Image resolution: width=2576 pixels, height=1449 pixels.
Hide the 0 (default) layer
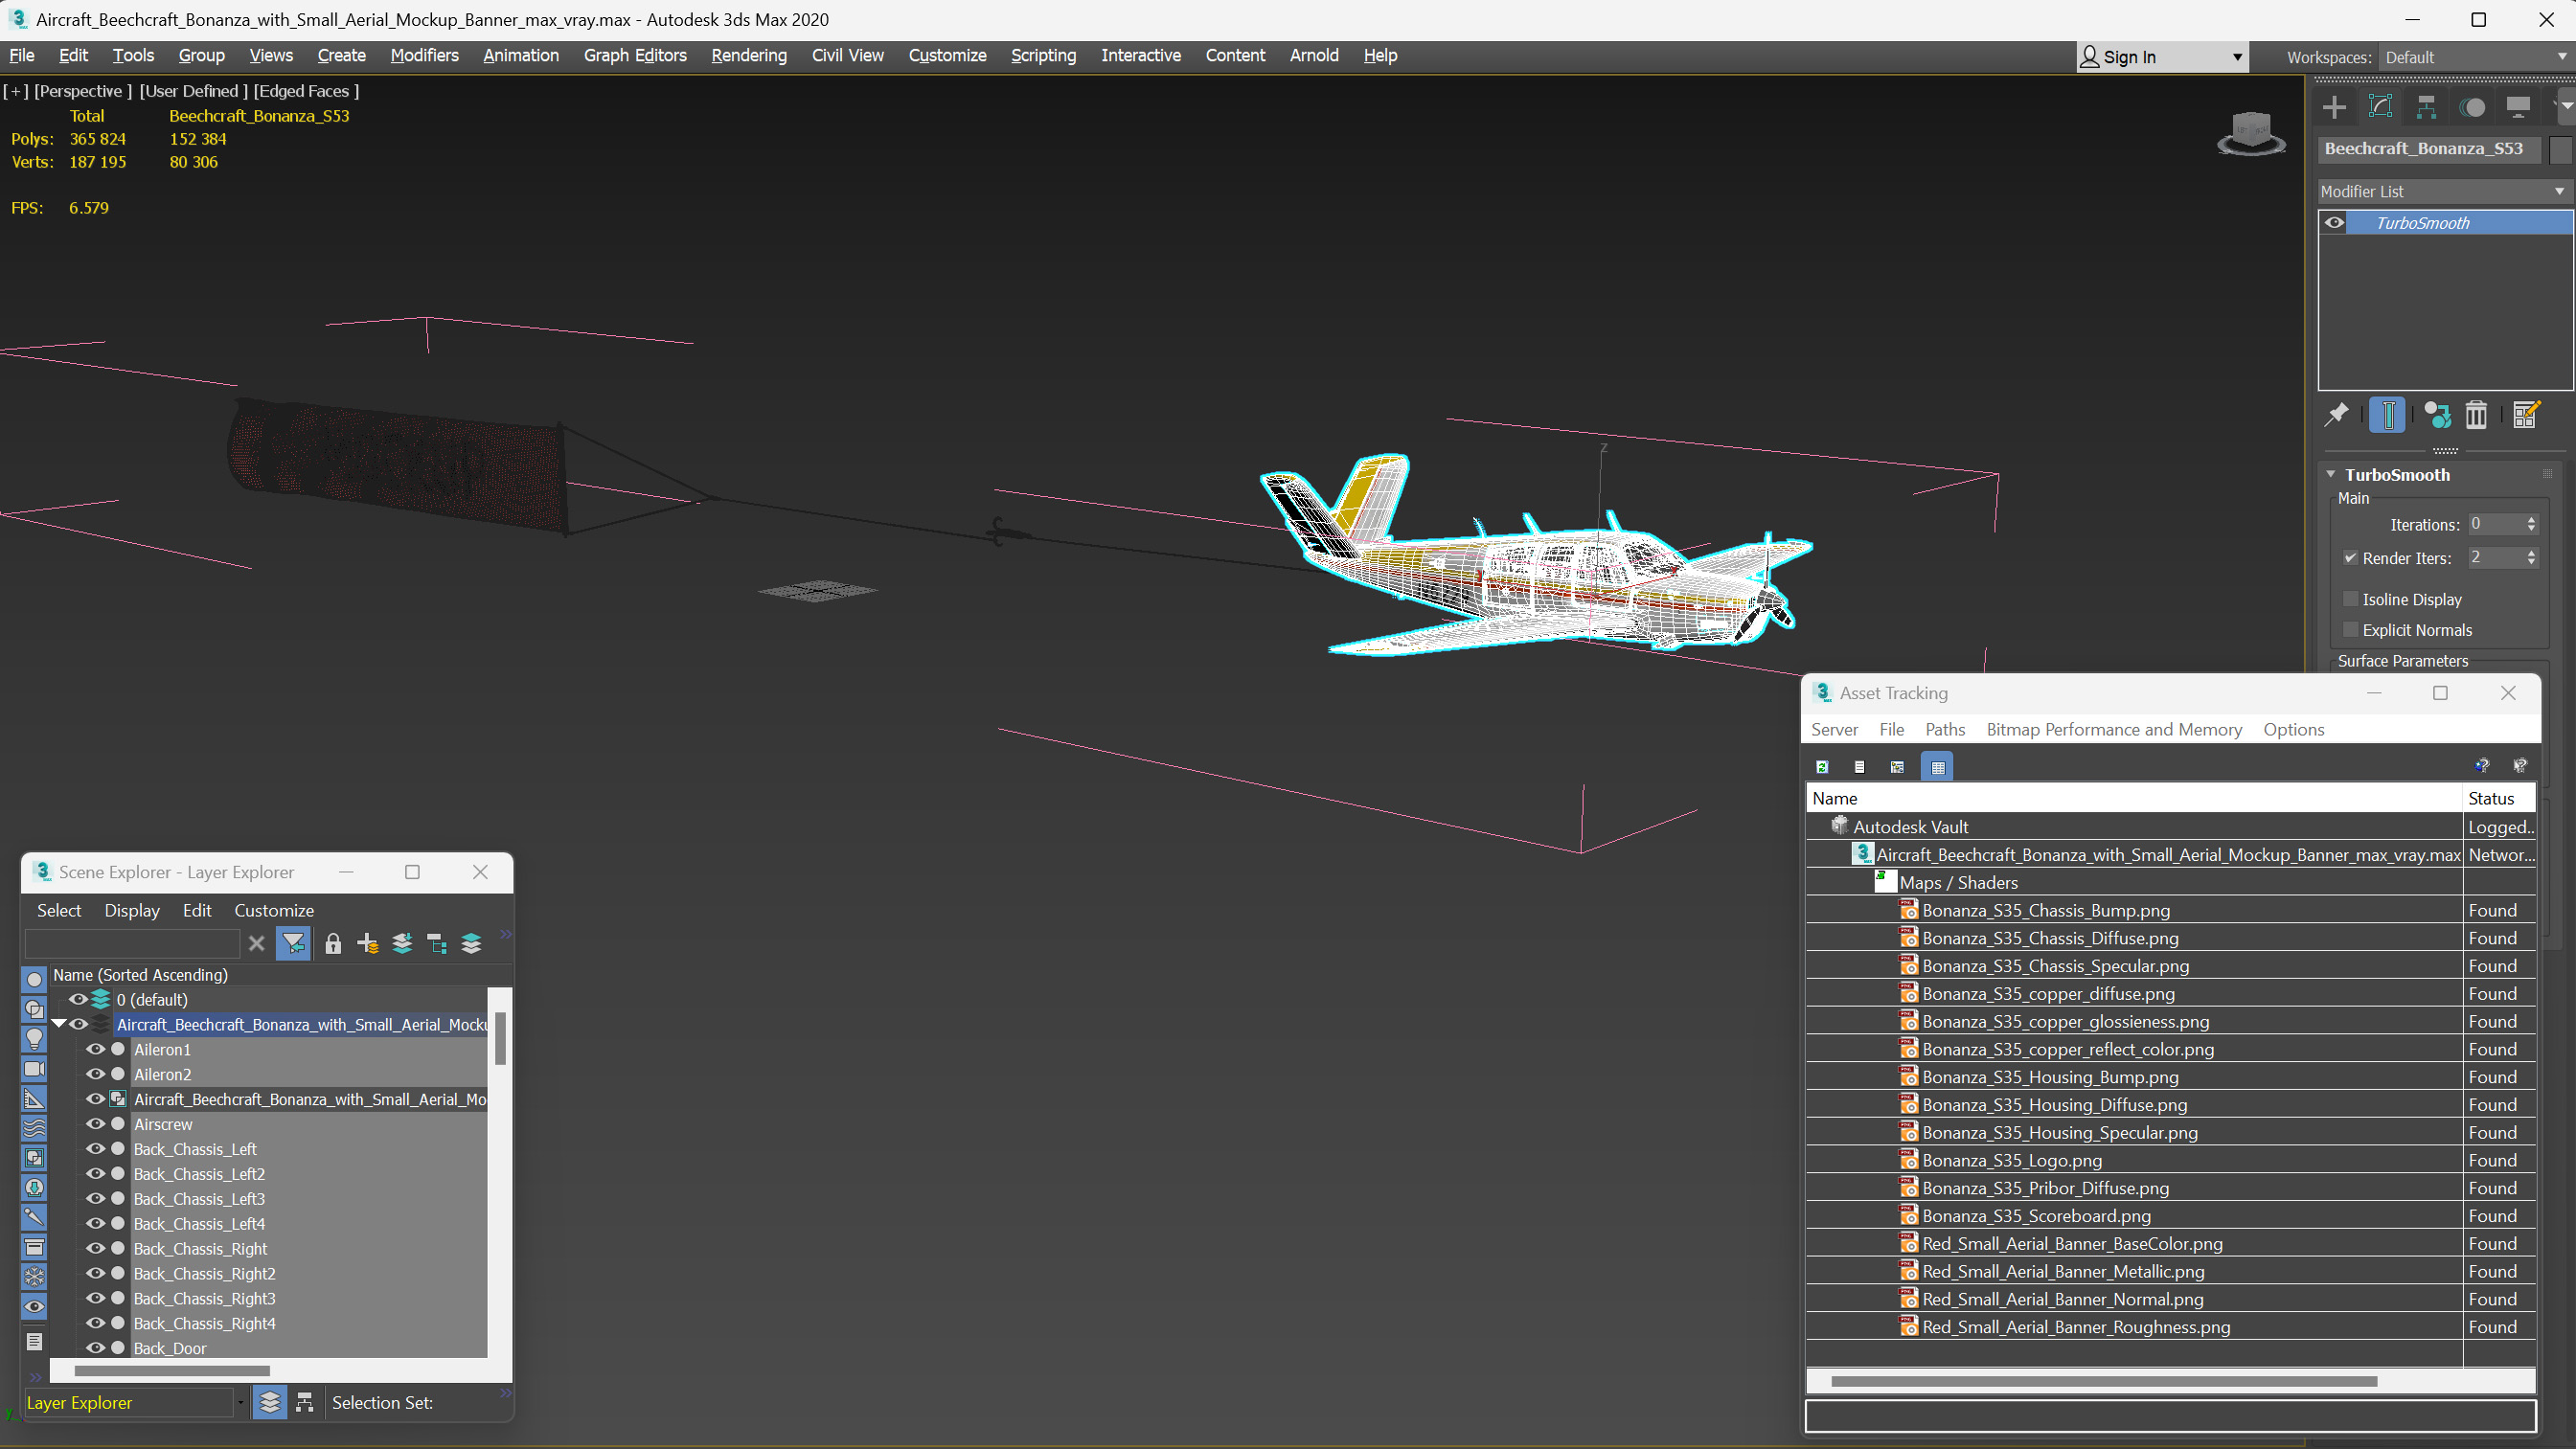click(x=77, y=999)
